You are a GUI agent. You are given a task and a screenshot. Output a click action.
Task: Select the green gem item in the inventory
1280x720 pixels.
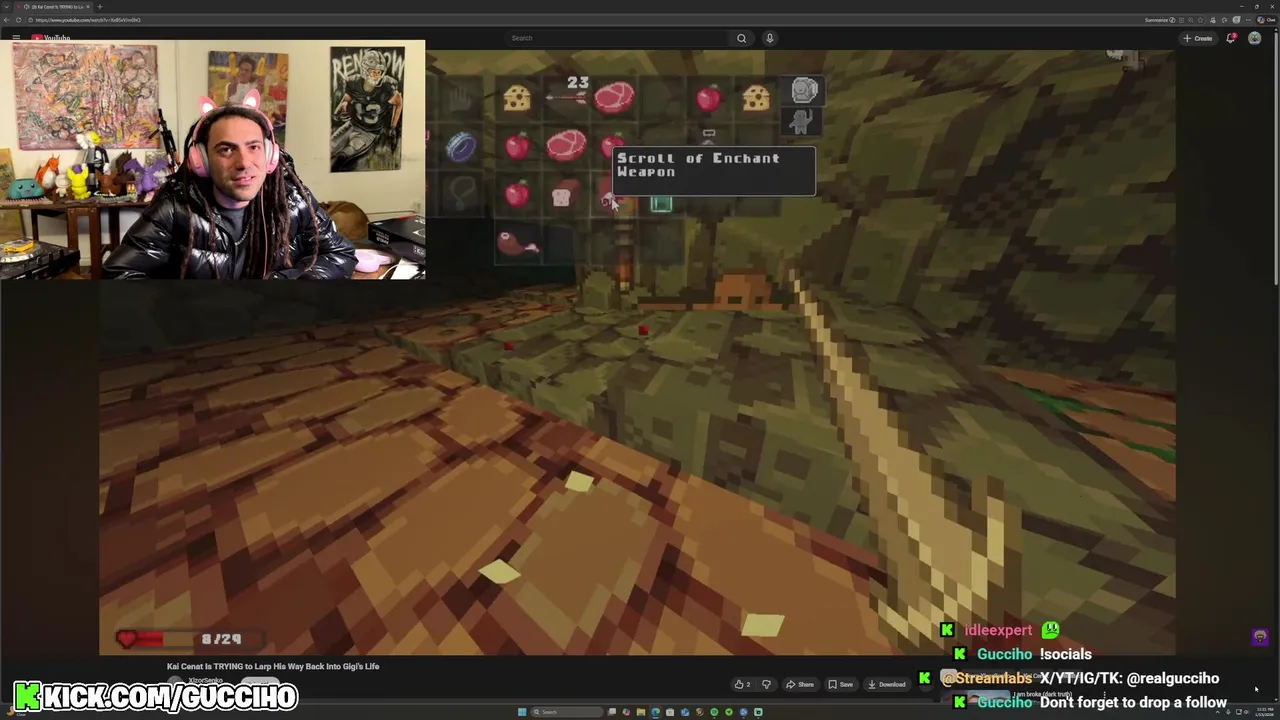tap(661, 204)
